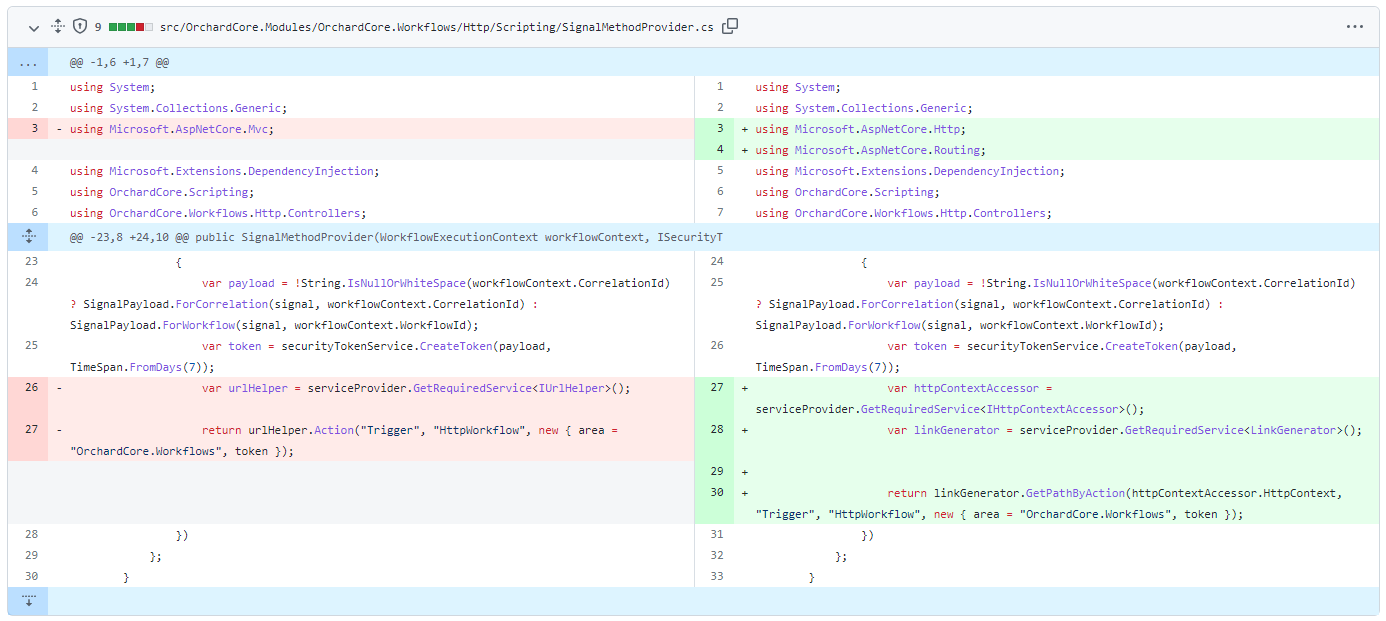The width and height of the screenshot is (1386, 621).
Task: Expand hidden lines above the first hunk
Action: click(x=28, y=62)
